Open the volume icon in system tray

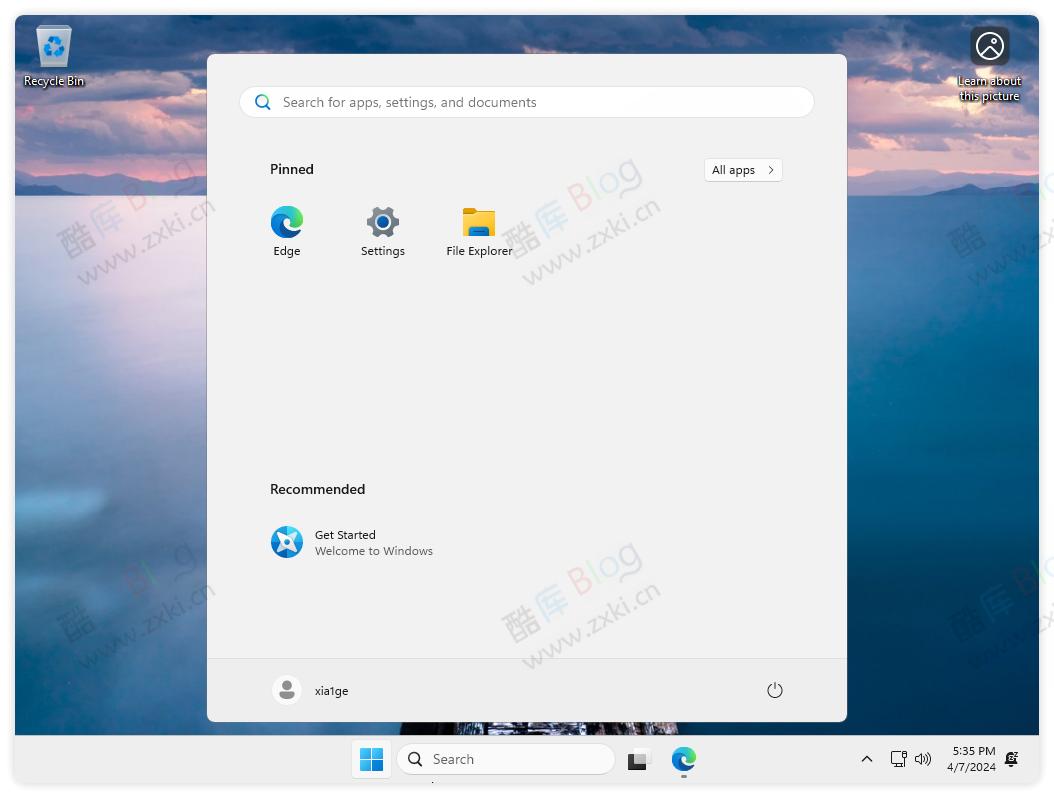[x=922, y=759]
